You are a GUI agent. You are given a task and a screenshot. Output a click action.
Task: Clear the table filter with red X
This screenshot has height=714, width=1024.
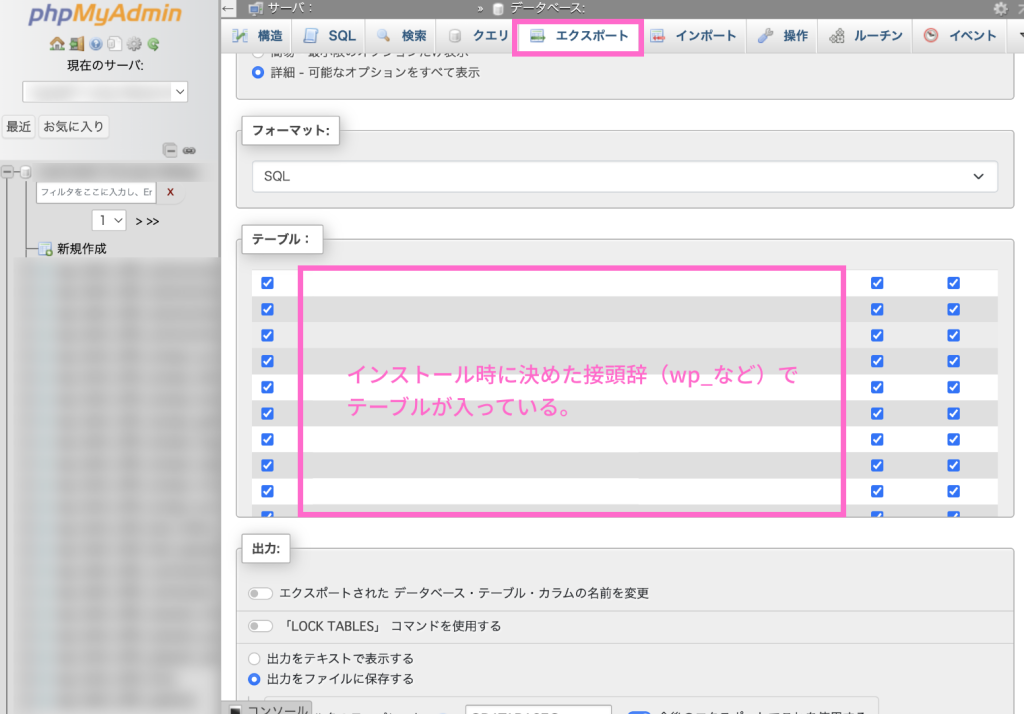pos(170,192)
